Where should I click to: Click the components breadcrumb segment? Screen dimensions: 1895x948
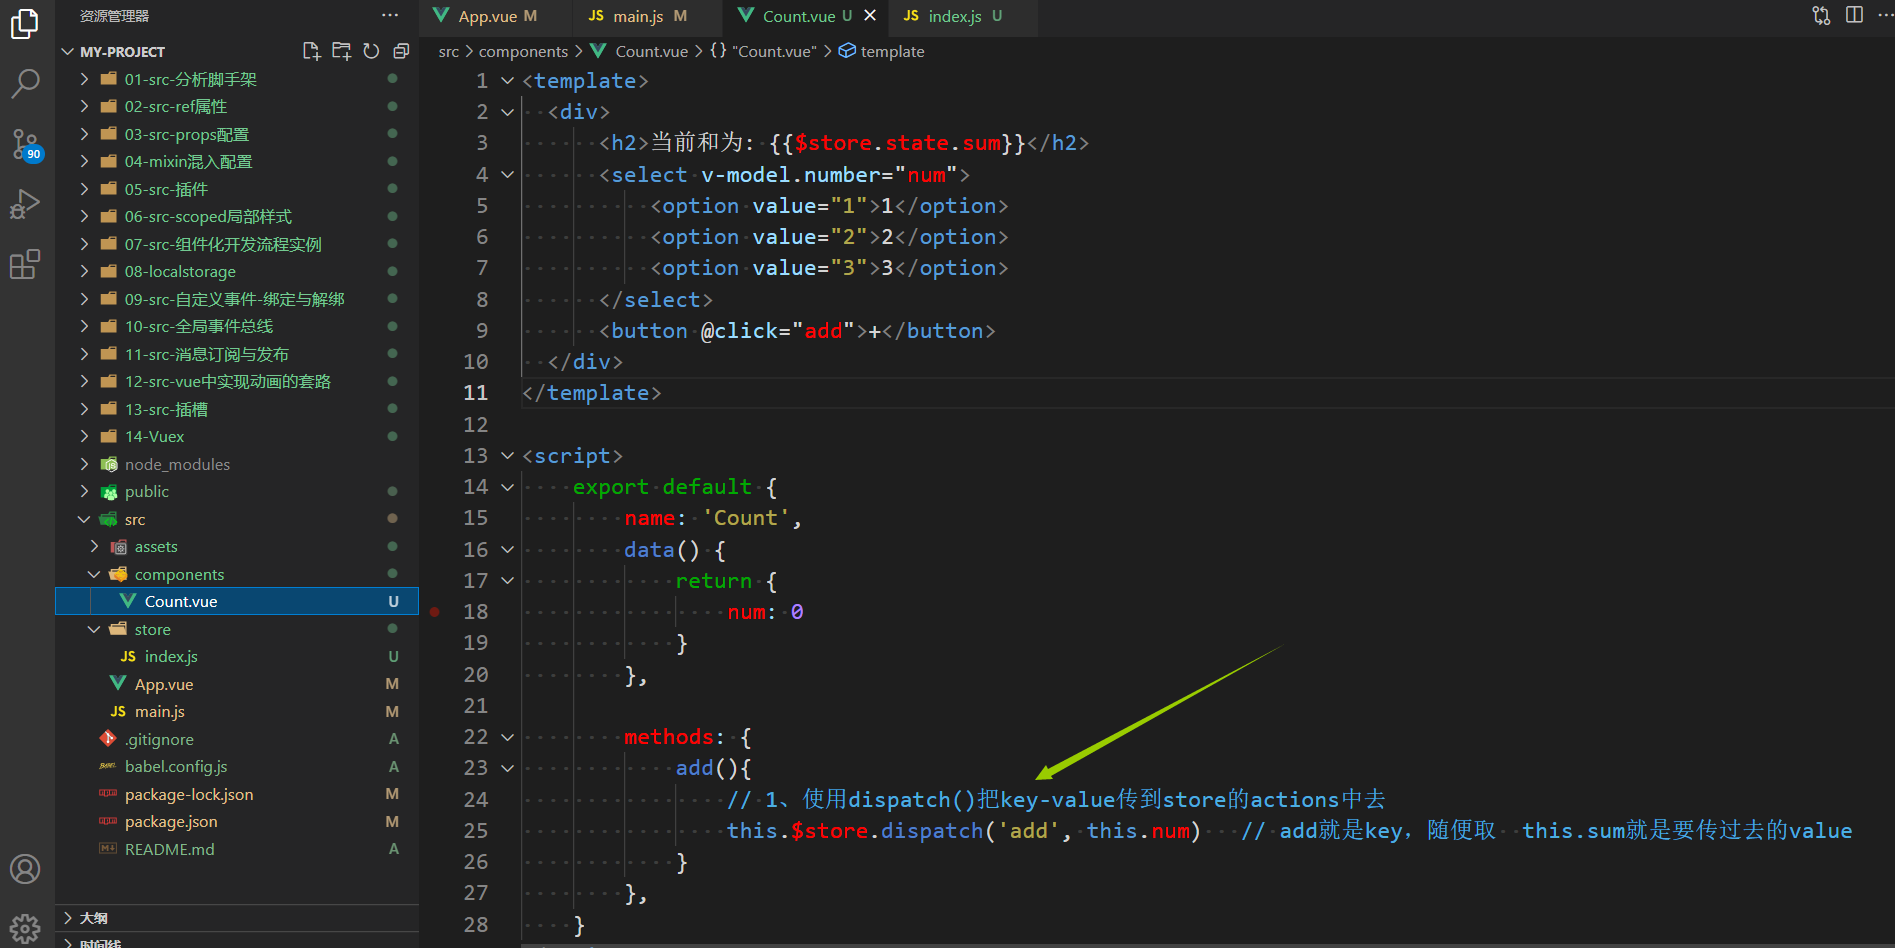coord(523,51)
